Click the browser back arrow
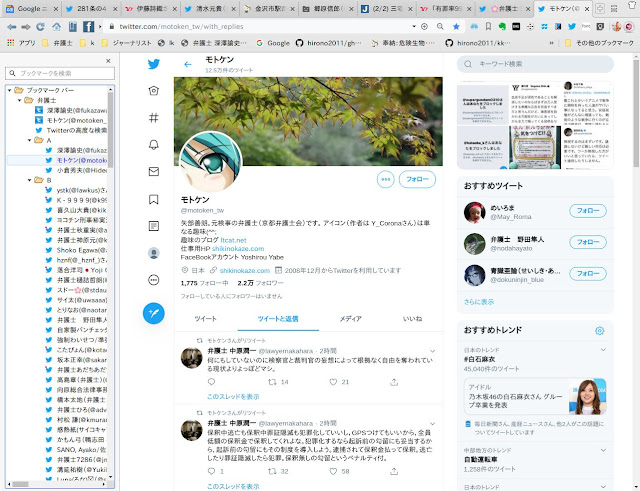 12,27
